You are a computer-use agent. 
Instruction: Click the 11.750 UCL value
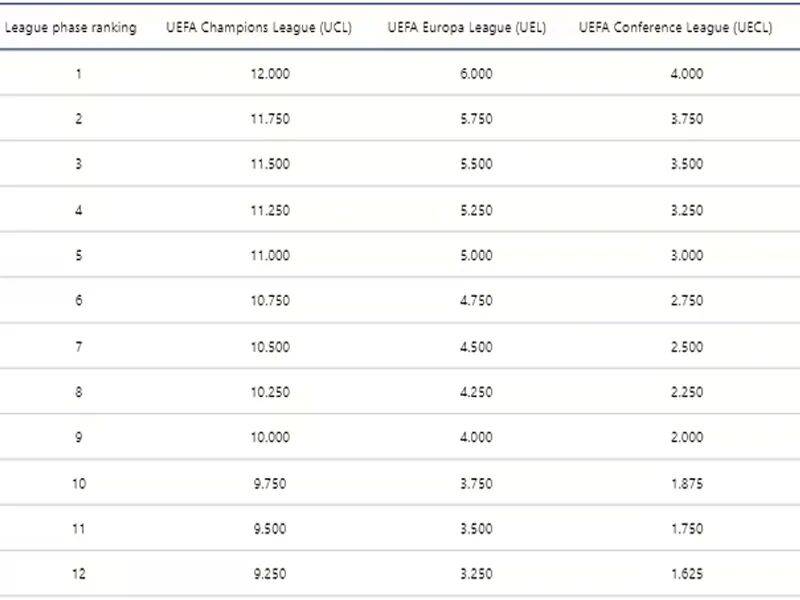tap(270, 119)
